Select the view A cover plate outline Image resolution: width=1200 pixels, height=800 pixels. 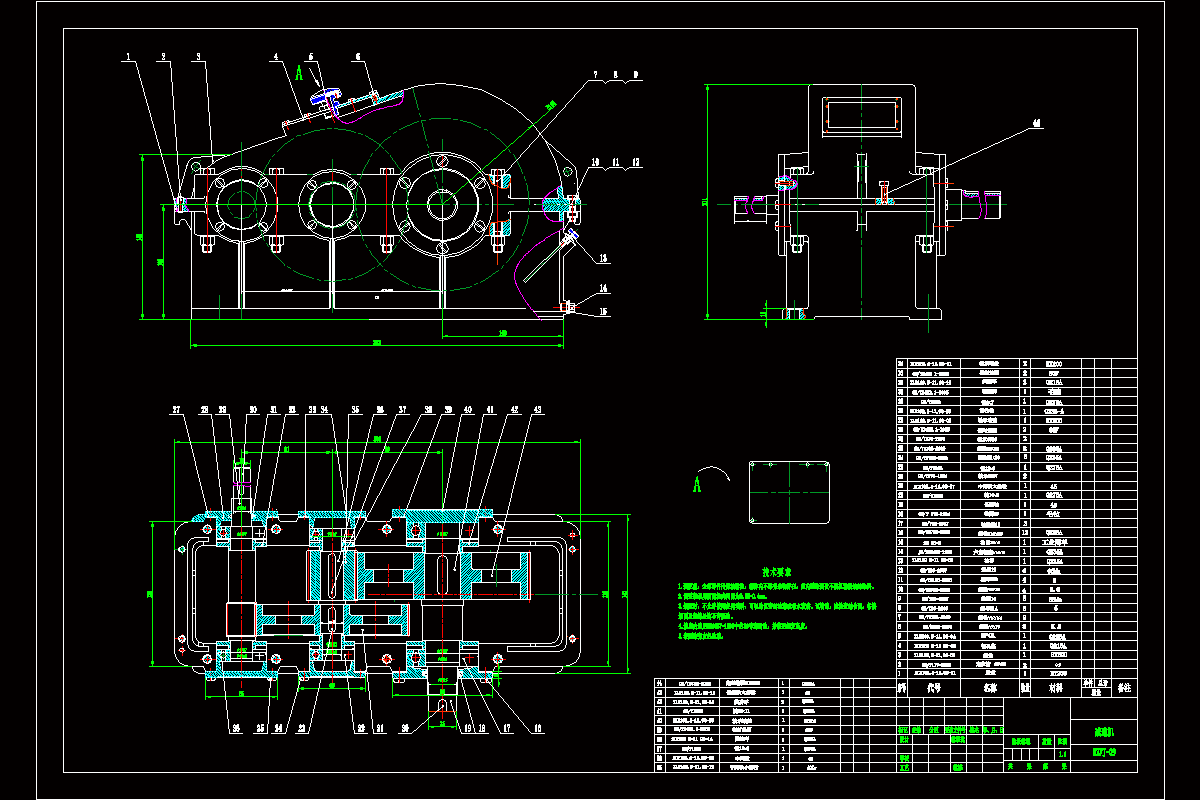[789, 492]
